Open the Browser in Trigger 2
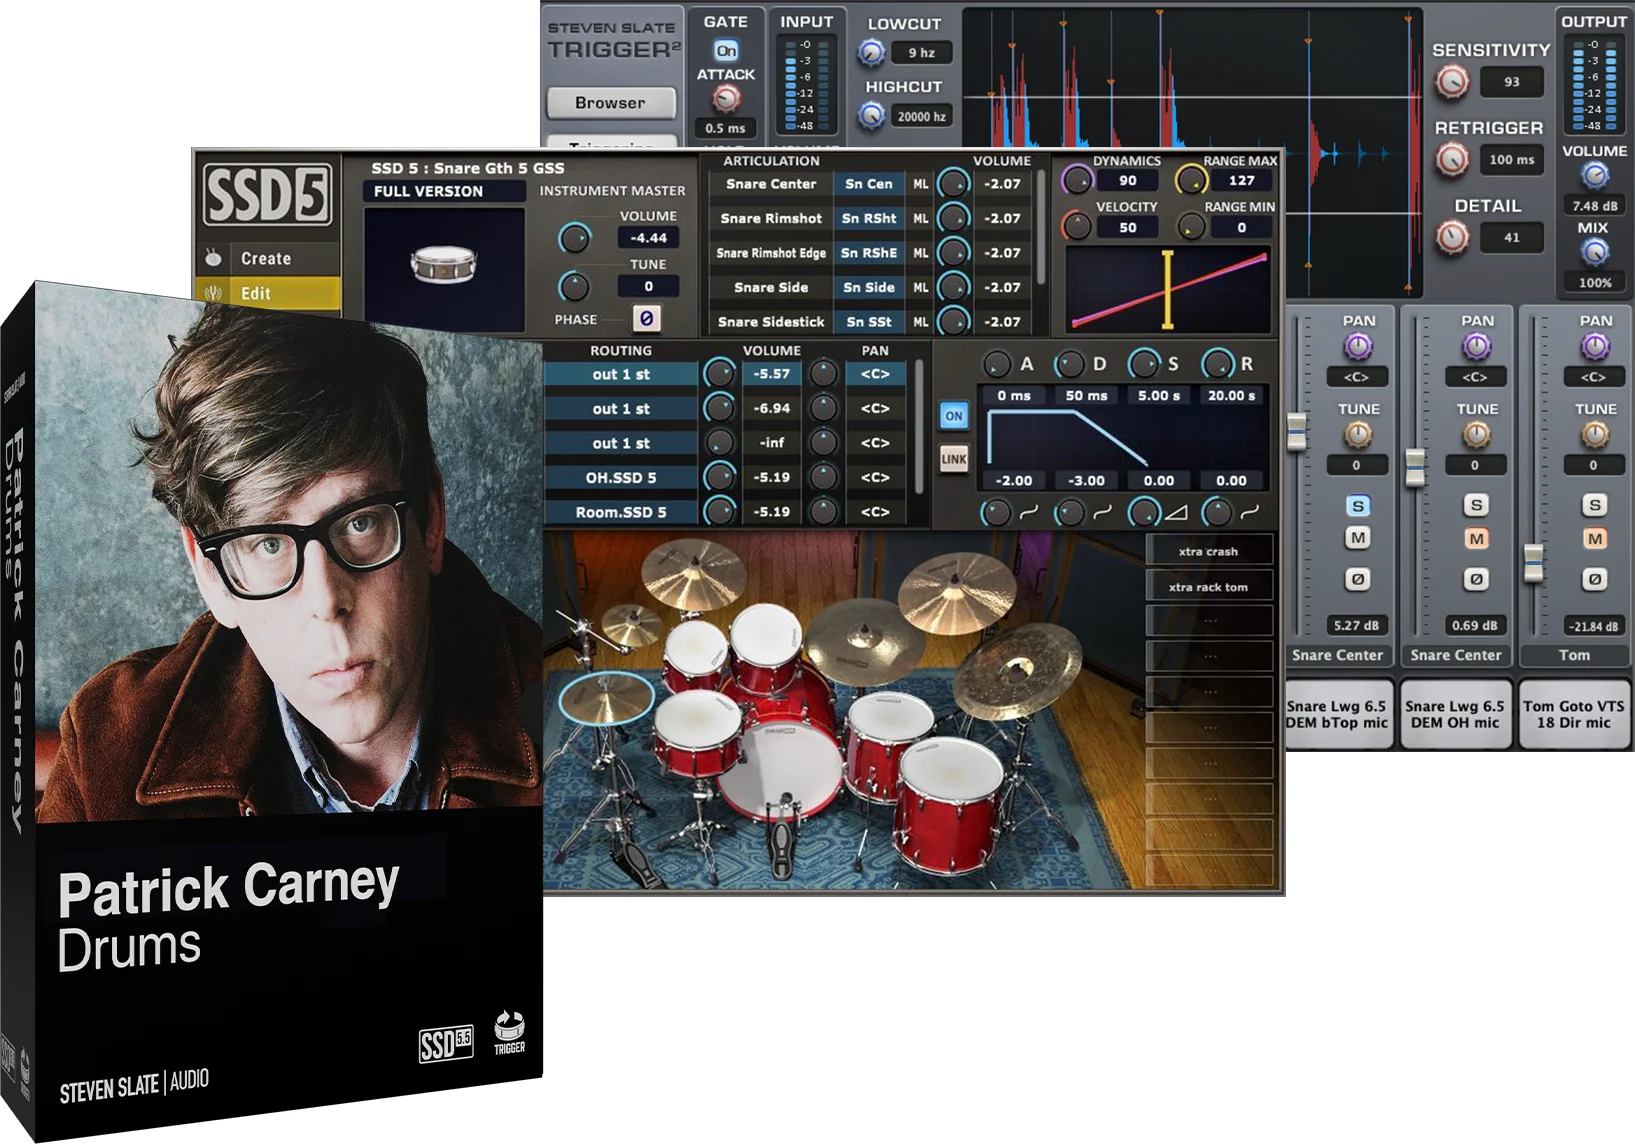 (610, 102)
